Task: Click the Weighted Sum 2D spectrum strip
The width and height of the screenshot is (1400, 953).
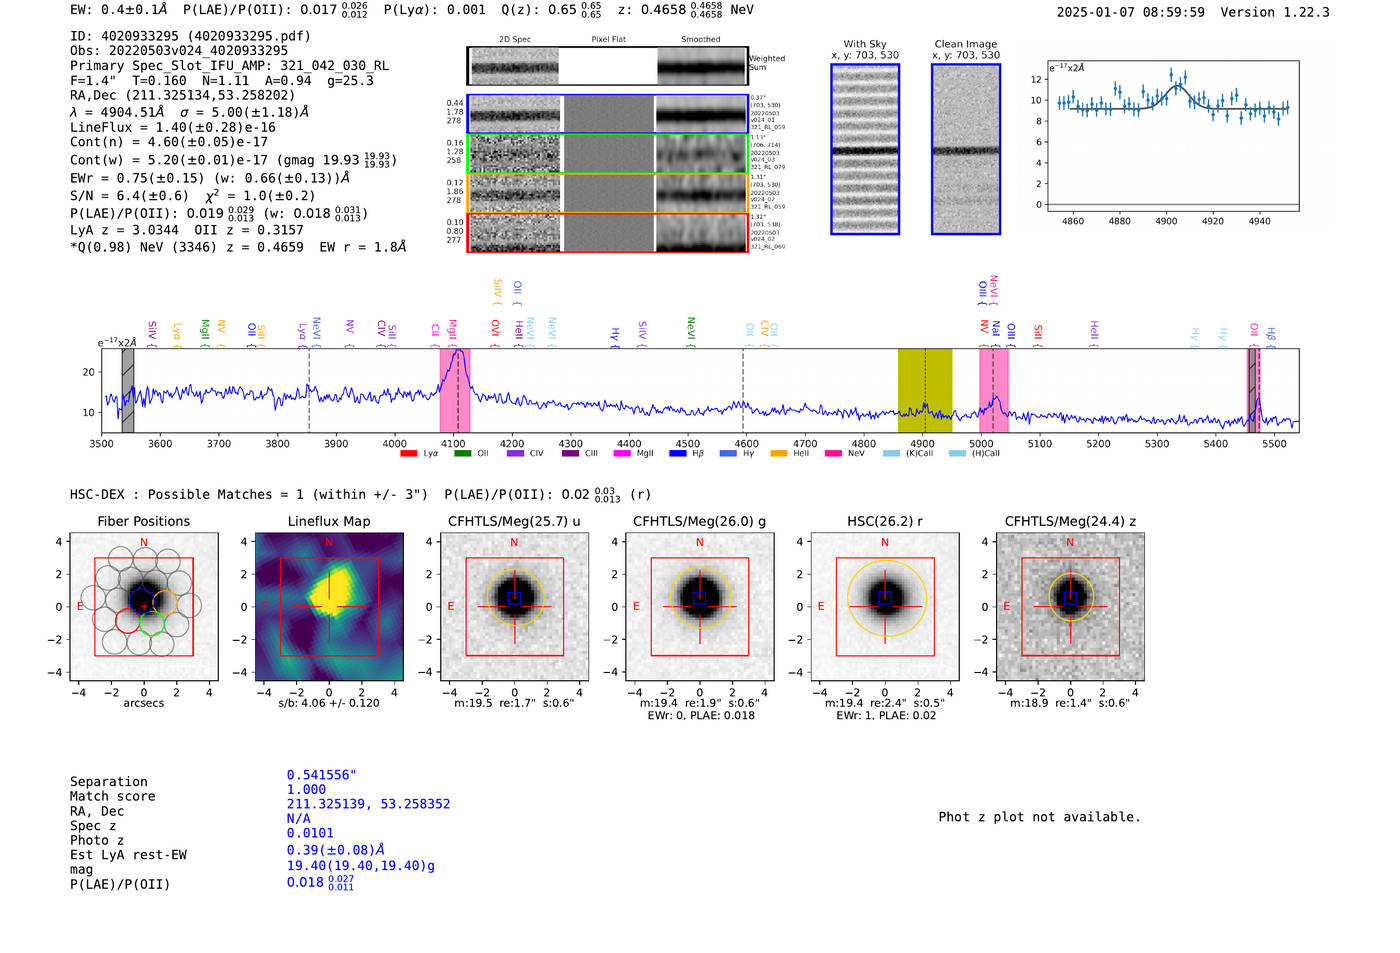Action: [x=607, y=66]
